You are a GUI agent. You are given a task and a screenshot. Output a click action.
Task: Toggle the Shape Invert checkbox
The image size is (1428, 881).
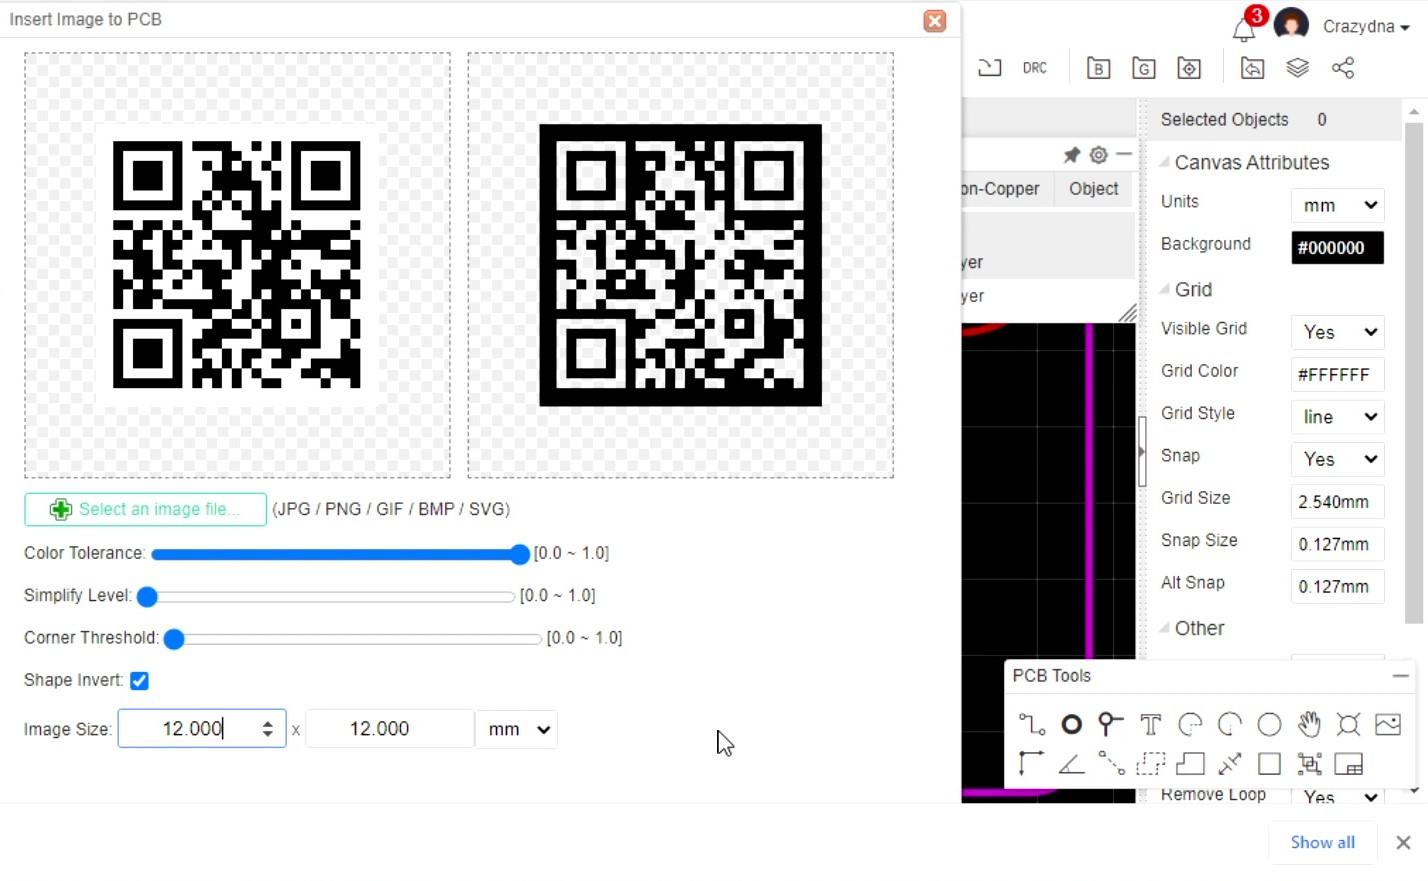click(x=139, y=681)
